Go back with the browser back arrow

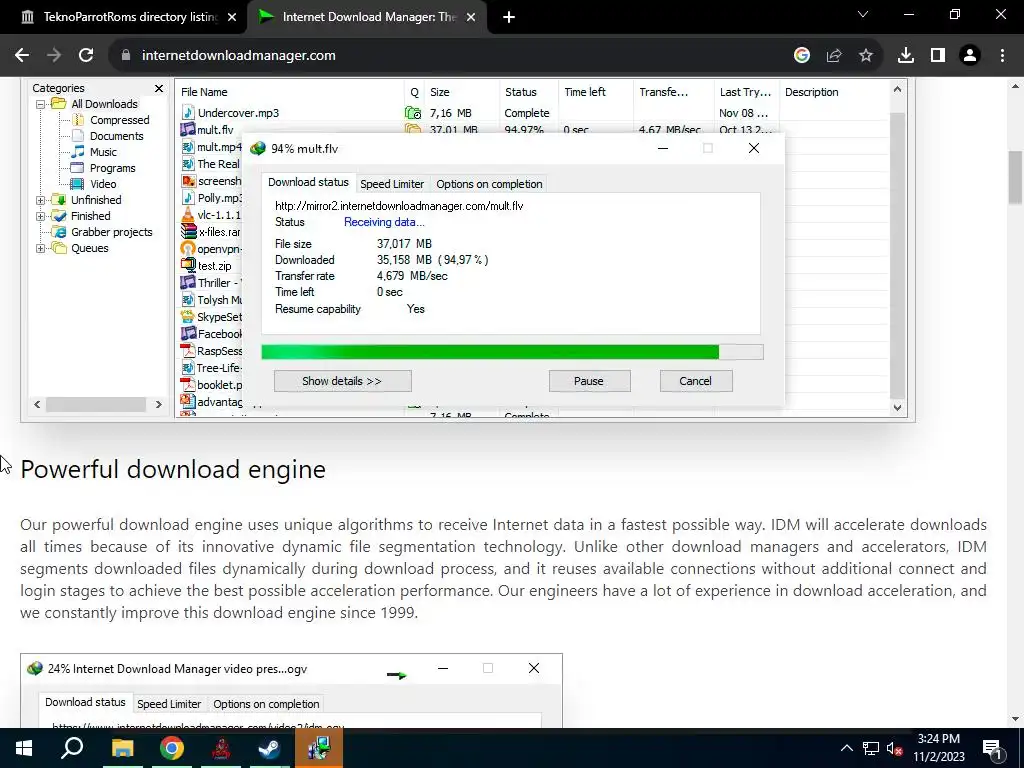(x=22, y=56)
